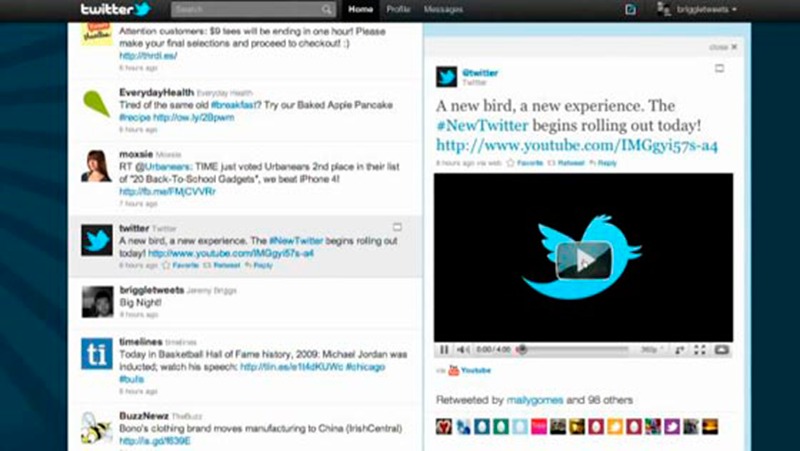The image size is (800, 451).
Task: Click #NewTwitter in the details pane tweet
Action: pyautogui.click(x=483, y=126)
